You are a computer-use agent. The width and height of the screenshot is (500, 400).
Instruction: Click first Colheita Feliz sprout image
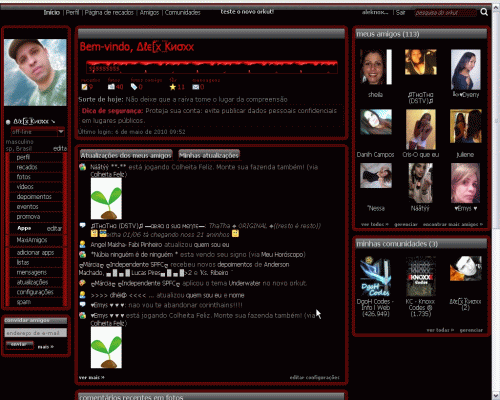pyautogui.click(x=106, y=199)
